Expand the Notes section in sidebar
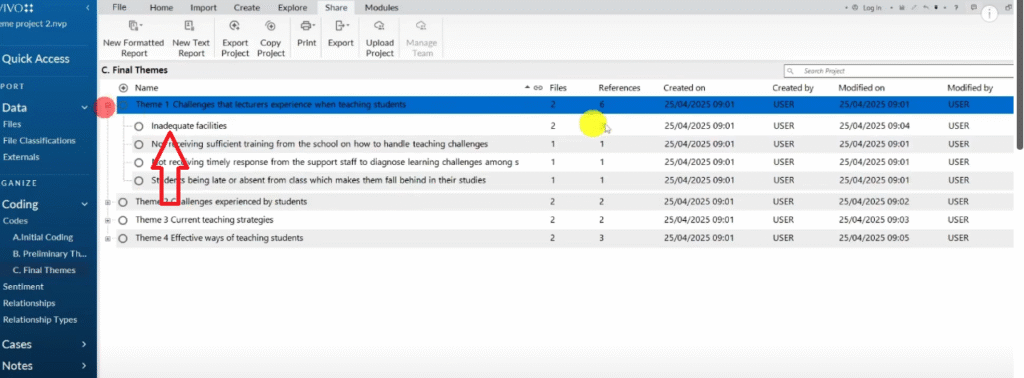The width and height of the screenshot is (1024, 378). point(84,366)
